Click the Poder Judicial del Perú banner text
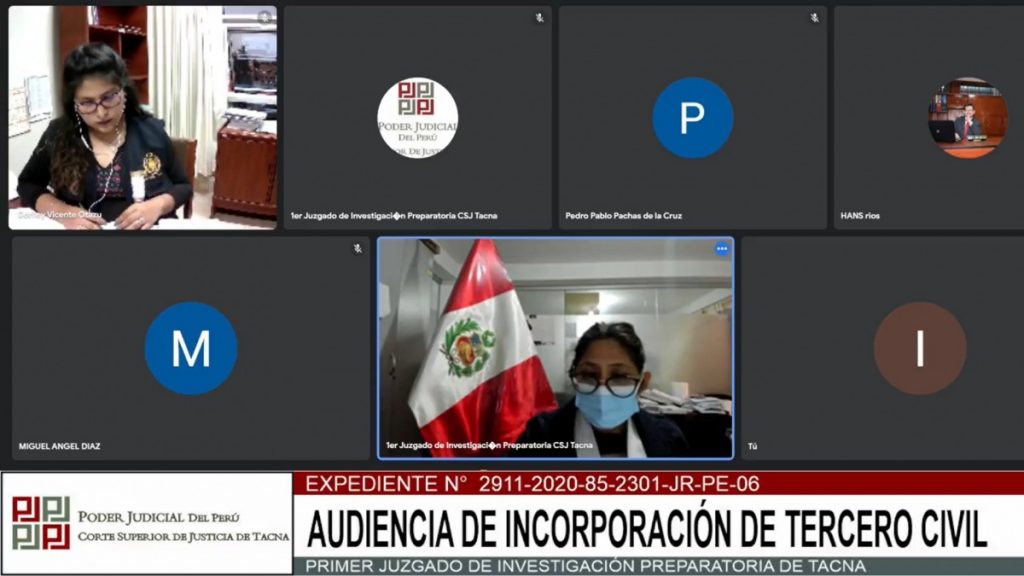This screenshot has width=1024, height=576. tap(159, 517)
